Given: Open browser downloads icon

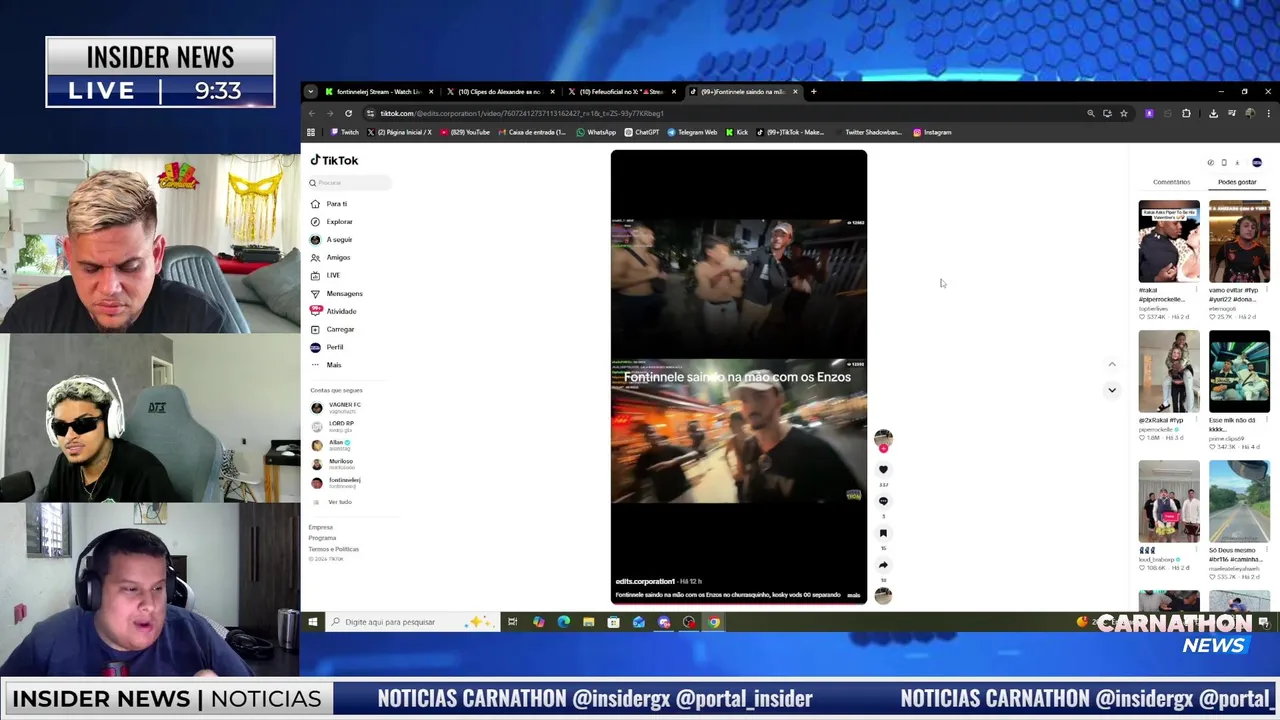Looking at the screenshot, I should point(1213,113).
